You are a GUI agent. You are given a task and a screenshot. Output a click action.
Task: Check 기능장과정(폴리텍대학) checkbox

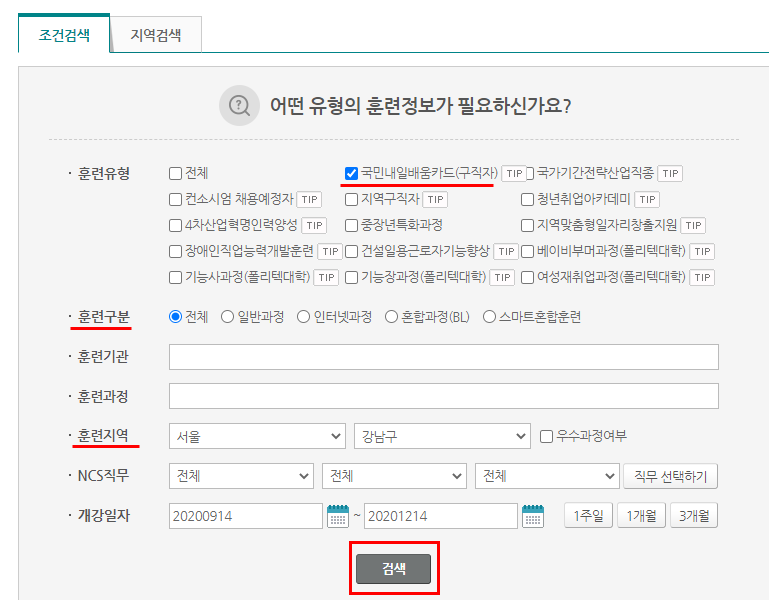[351, 277]
